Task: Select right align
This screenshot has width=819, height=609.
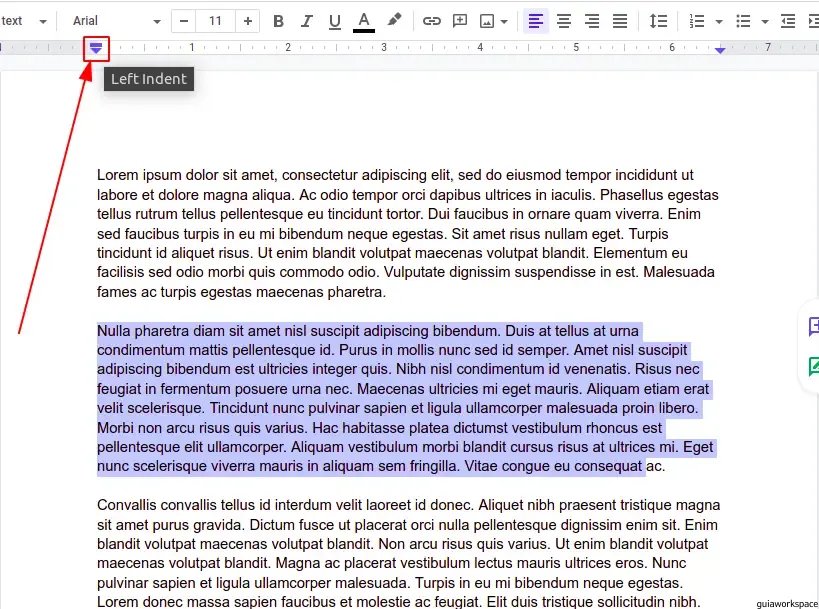Action: (x=592, y=21)
